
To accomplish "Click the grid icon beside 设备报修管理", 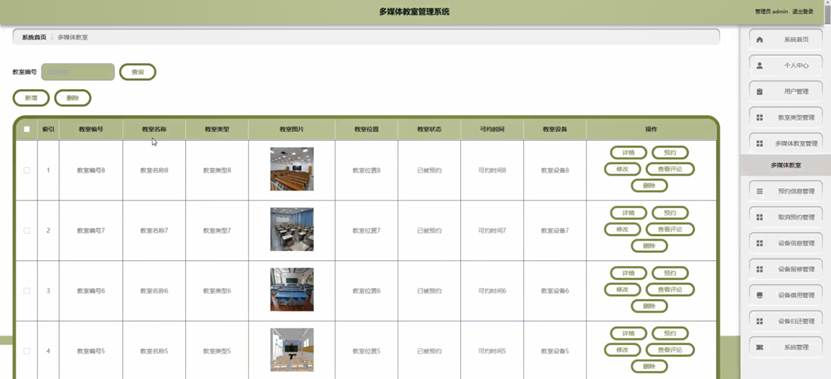I will tap(759, 269).
